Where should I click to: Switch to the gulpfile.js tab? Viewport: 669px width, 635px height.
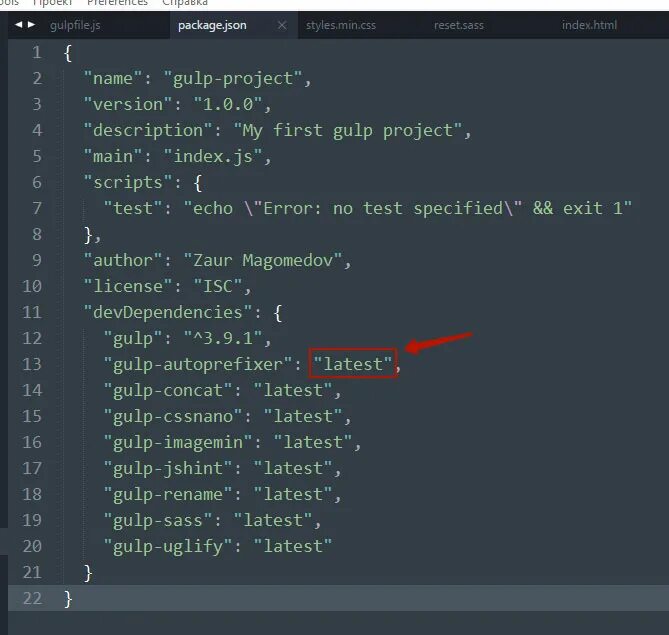tap(75, 25)
